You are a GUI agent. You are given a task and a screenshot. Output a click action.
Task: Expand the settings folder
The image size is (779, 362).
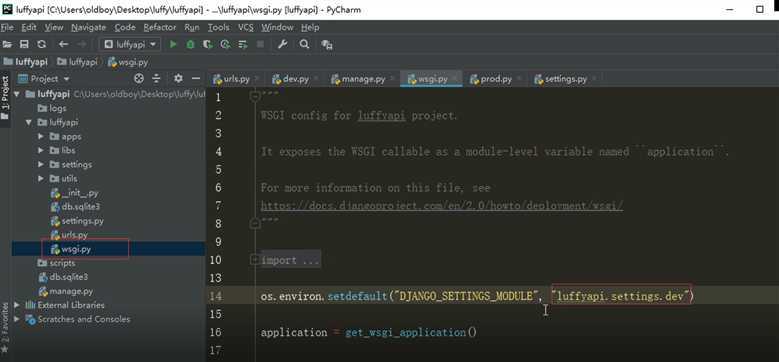click(41, 164)
